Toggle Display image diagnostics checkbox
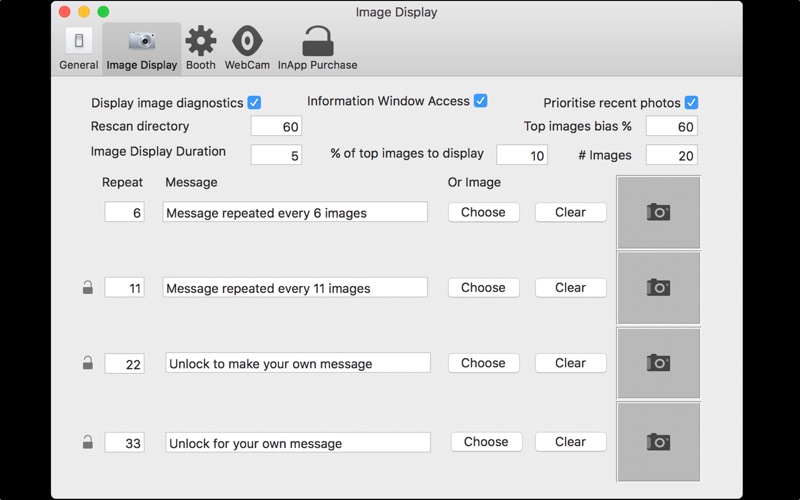800x500 pixels. point(254,103)
